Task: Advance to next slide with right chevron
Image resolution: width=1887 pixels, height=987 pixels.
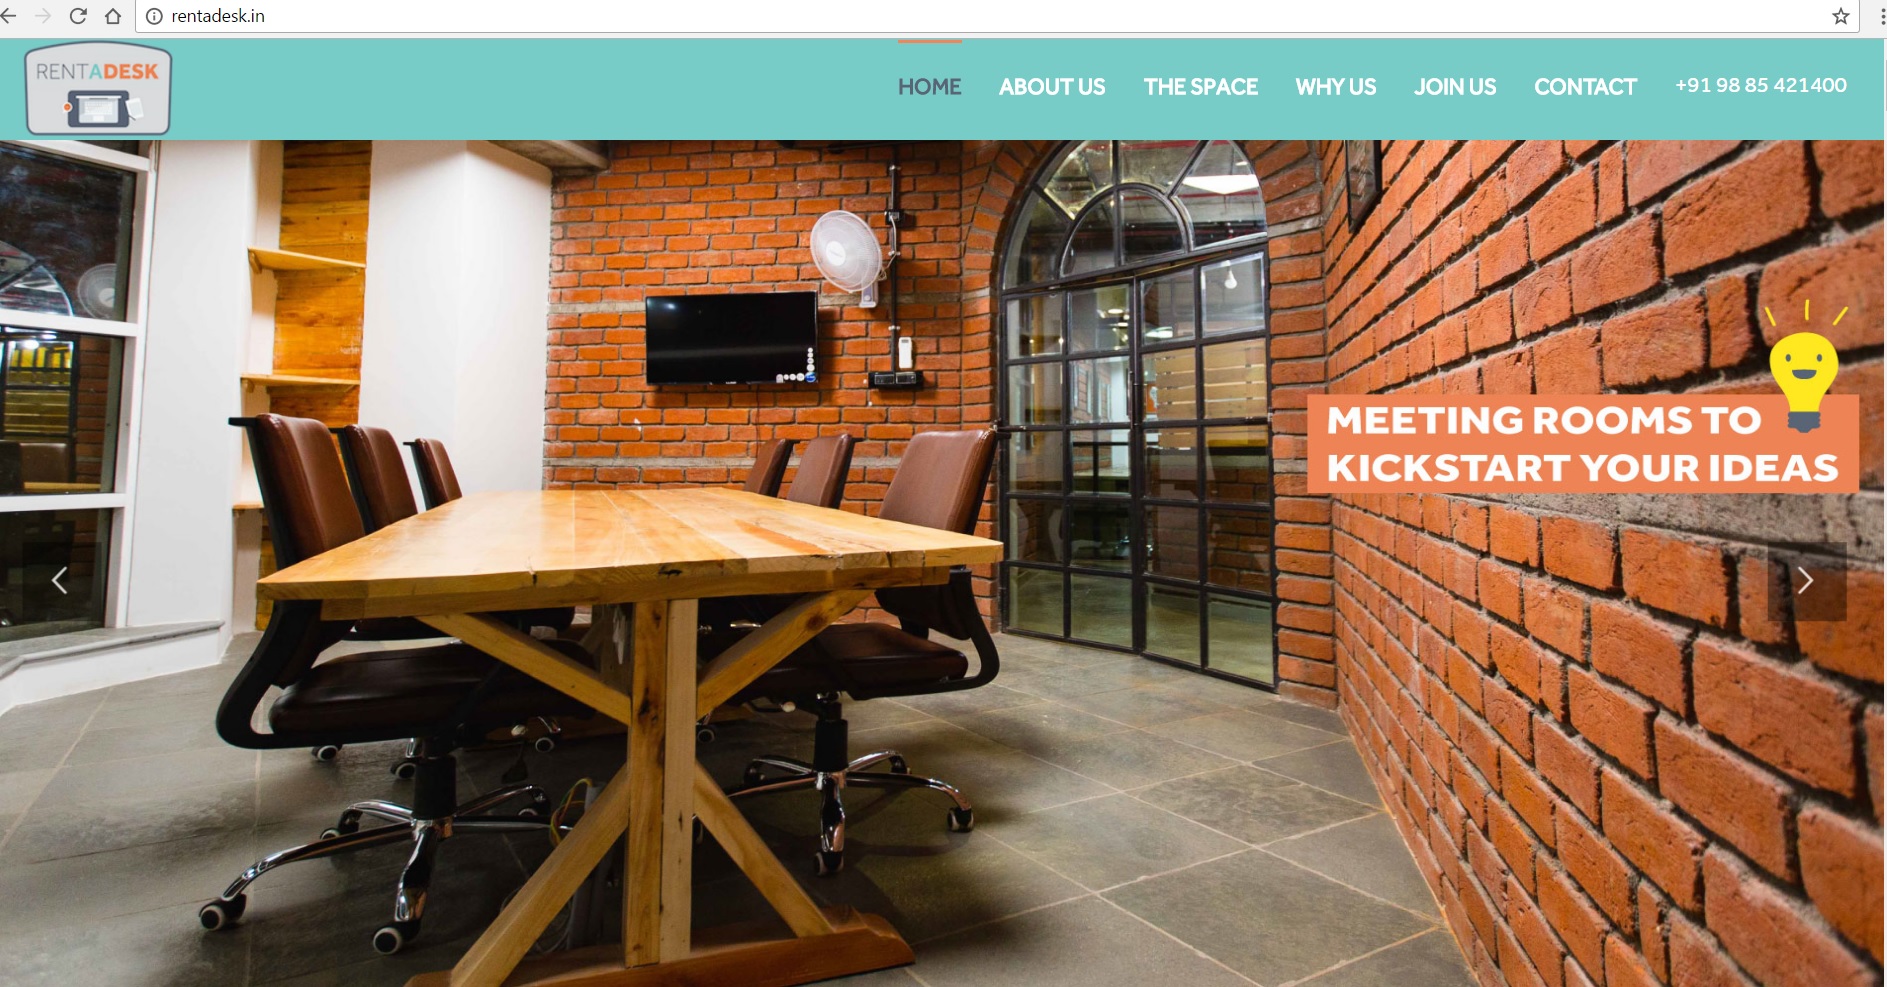Action: point(1806,581)
